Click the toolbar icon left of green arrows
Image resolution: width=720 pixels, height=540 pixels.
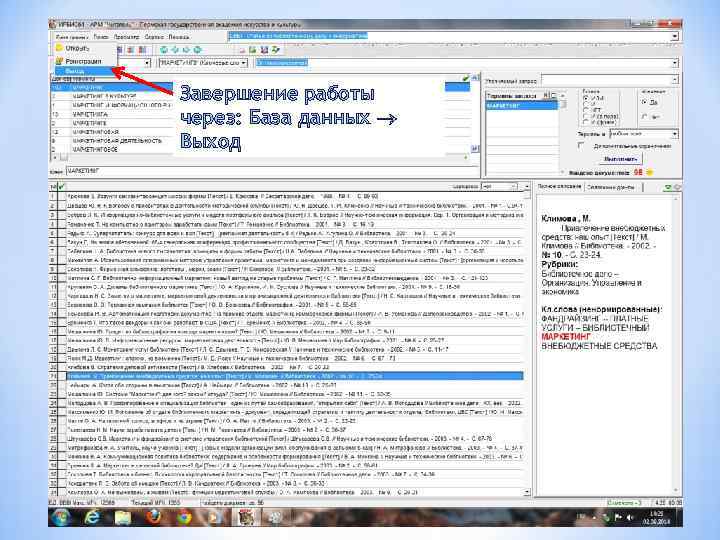(142, 50)
